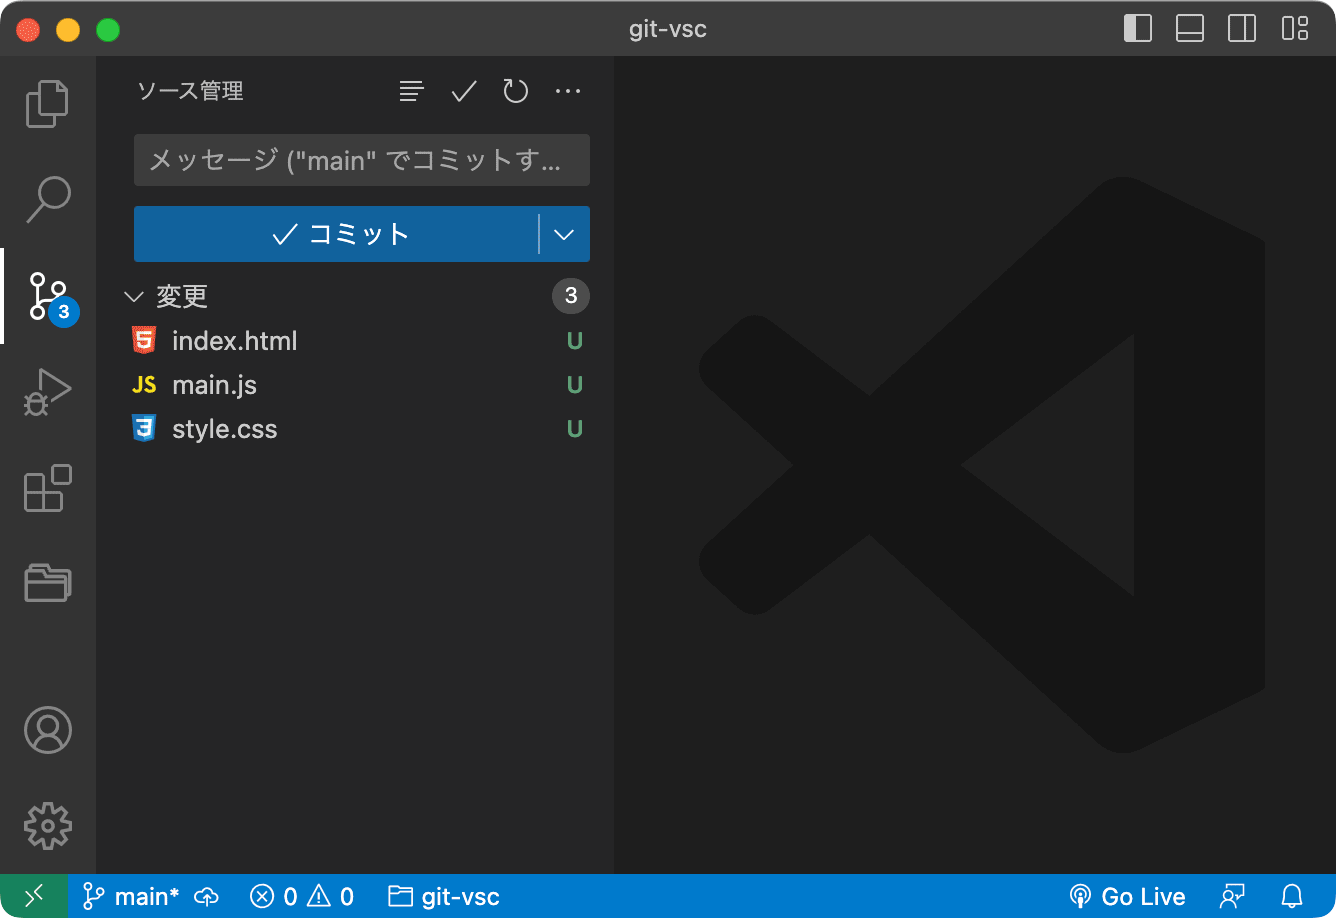Viewport: 1336px width, 918px height.
Task: Refresh the source control panel
Action: pos(515,91)
